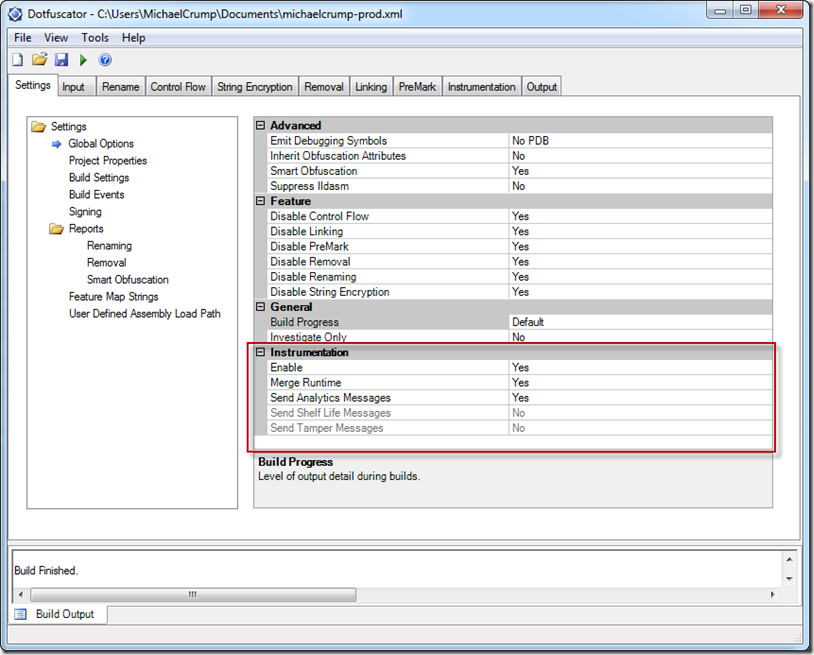Click the output pane scroll up arrow
Screen dimensions: 814x655
pyautogui.click(x=789, y=560)
